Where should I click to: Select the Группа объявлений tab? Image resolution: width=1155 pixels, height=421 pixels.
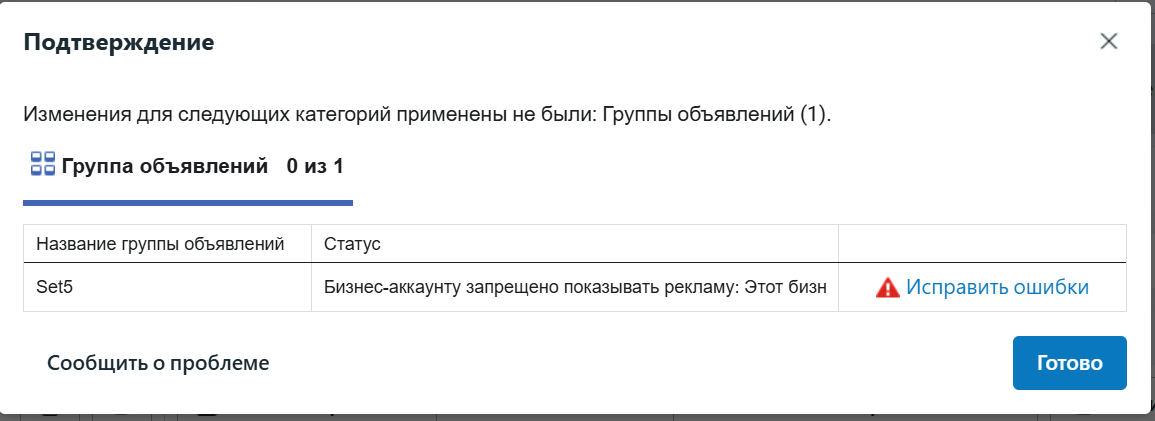[x=165, y=165]
